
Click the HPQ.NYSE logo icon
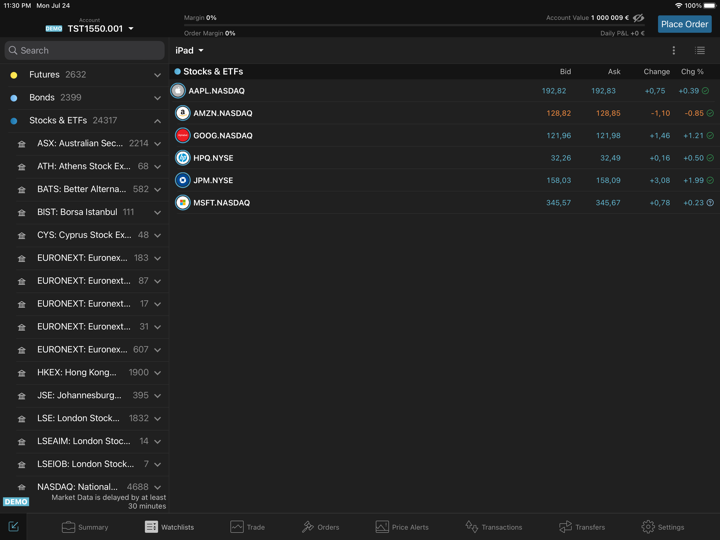(x=183, y=158)
